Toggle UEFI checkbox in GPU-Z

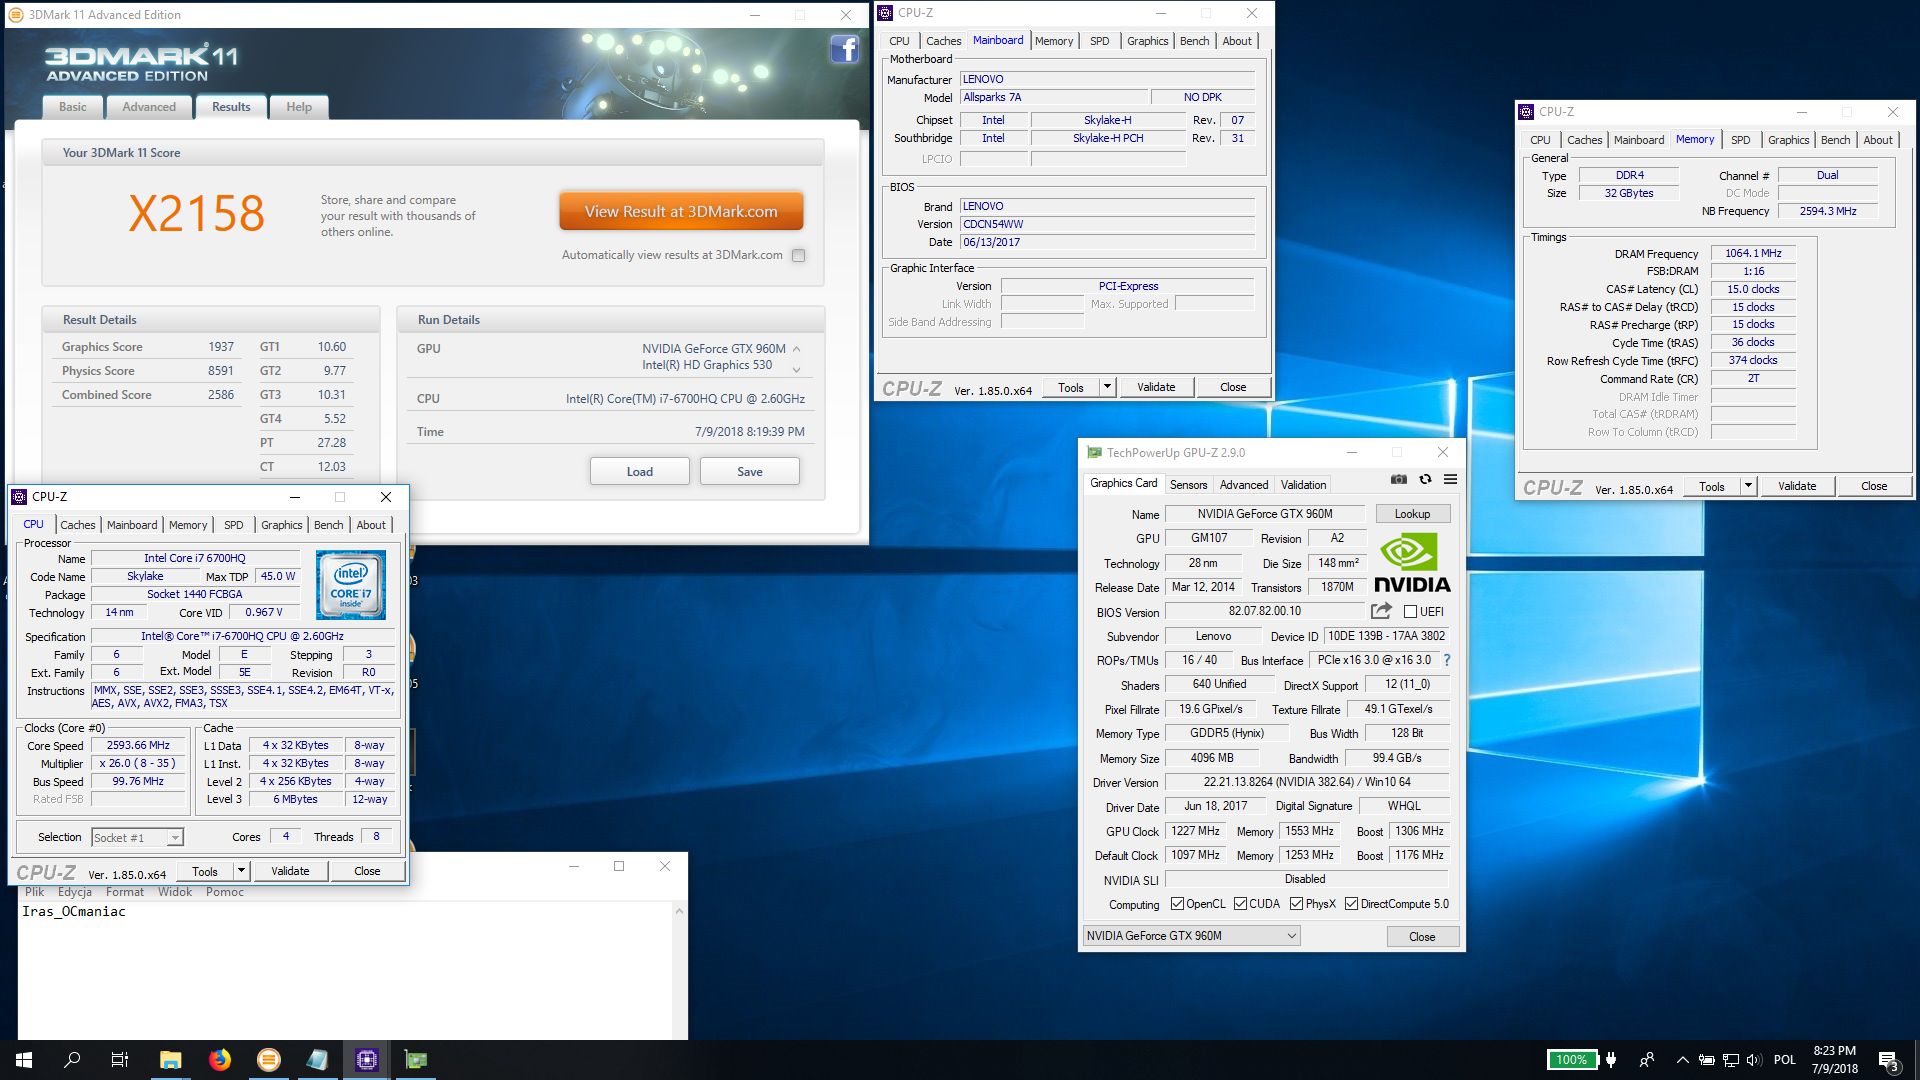(x=1410, y=611)
